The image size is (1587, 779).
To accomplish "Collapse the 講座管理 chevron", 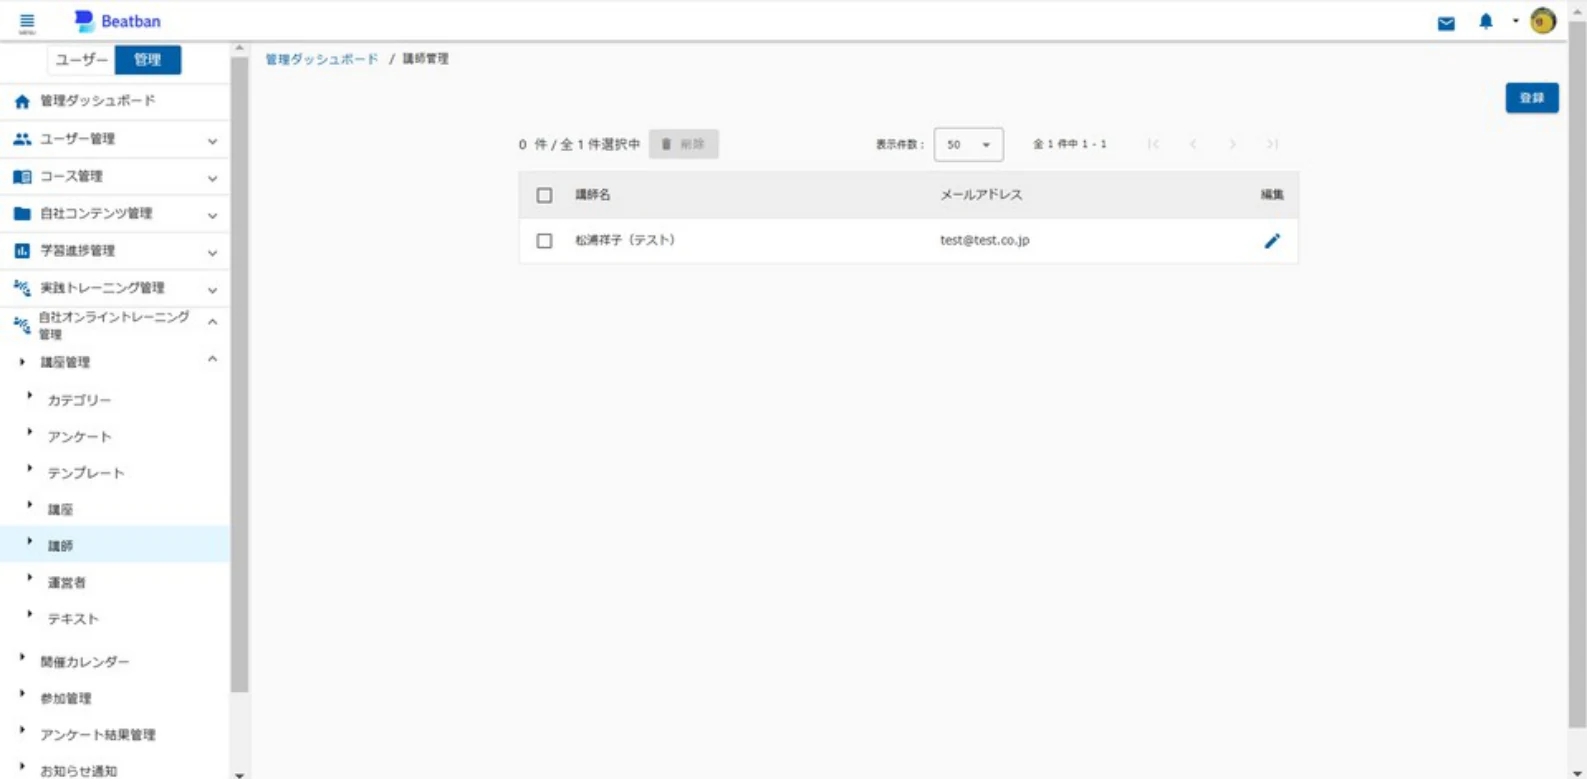I will [x=212, y=359].
